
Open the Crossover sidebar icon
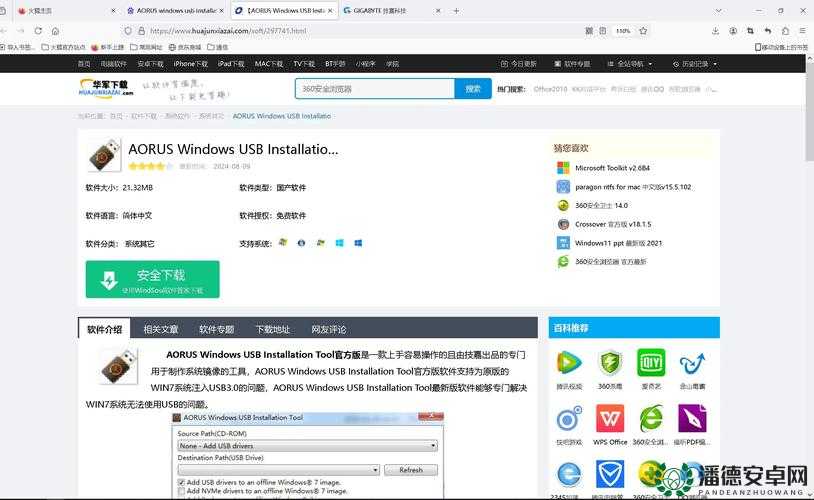pyautogui.click(x=563, y=224)
